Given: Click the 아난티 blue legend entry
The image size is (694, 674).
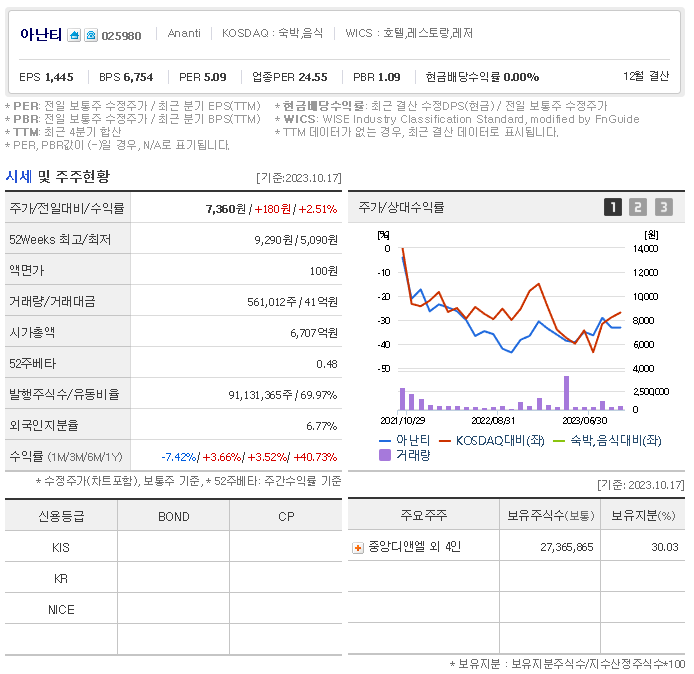Looking at the screenshot, I should pyautogui.click(x=405, y=440).
